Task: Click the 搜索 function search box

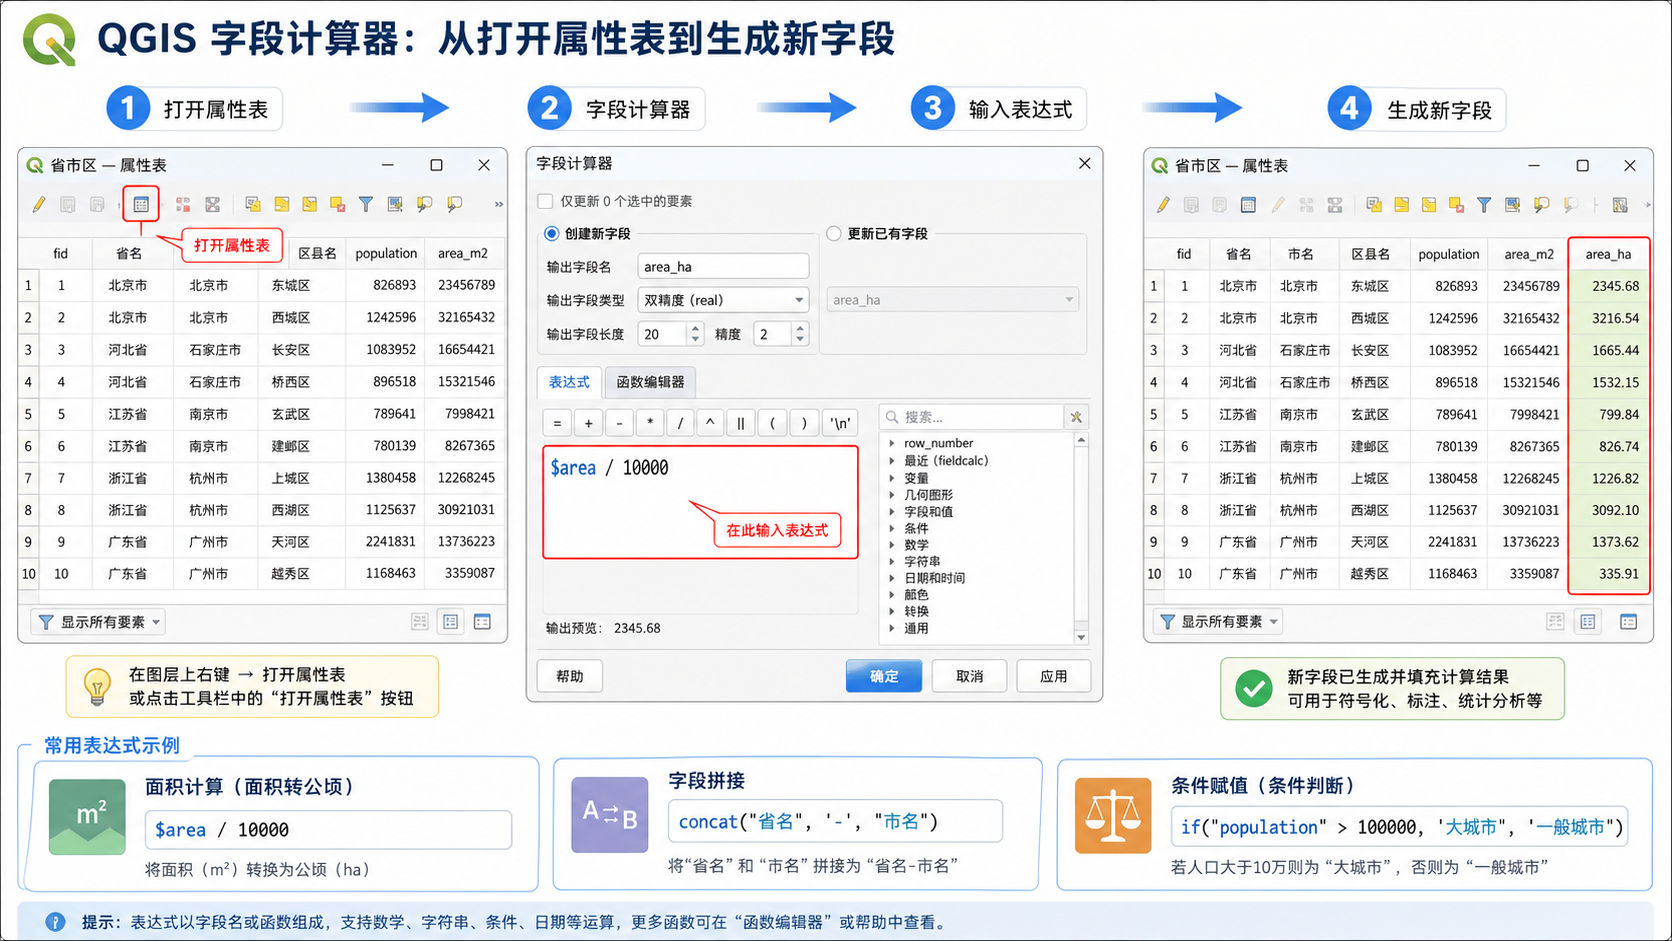Action: [971, 417]
